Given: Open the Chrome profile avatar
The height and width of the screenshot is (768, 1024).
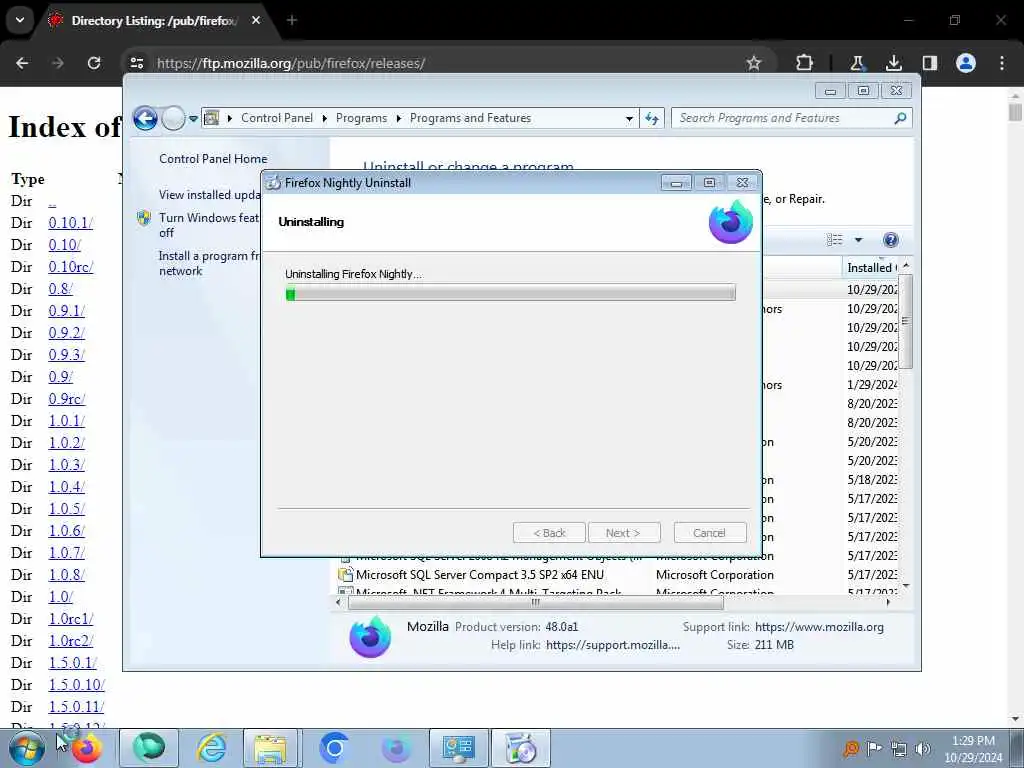Looking at the screenshot, I should pos(966,63).
